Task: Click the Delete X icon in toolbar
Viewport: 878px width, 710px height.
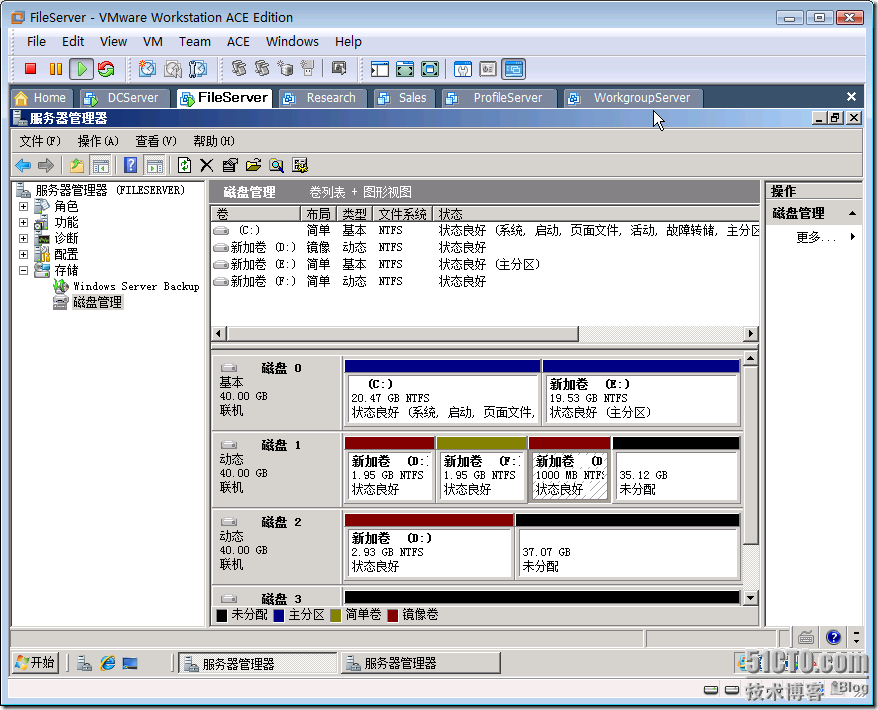Action: tap(207, 165)
